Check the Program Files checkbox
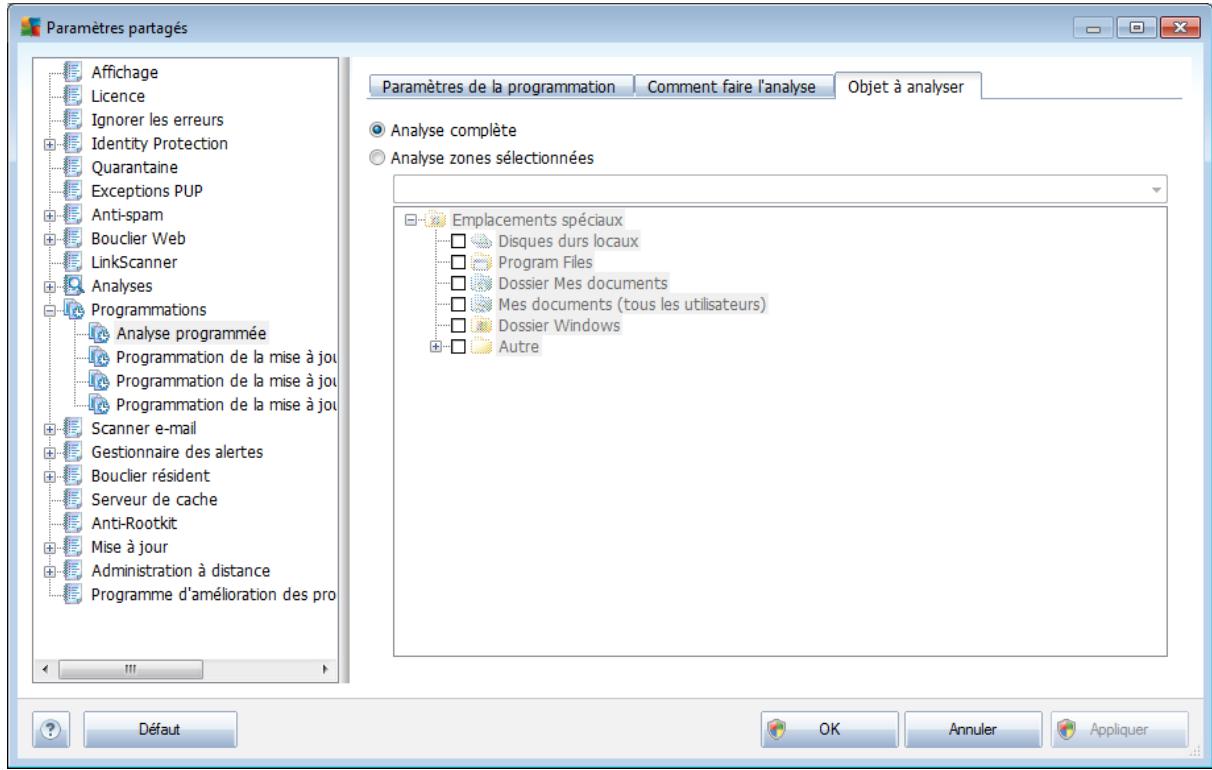This screenshot has height=770, width=1212. (x=458, y=263)
